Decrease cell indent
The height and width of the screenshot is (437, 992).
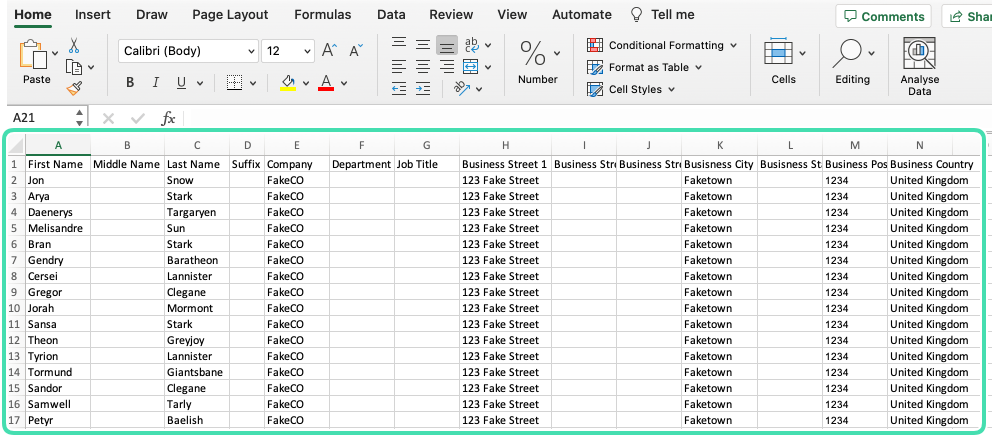coord(399,89)
